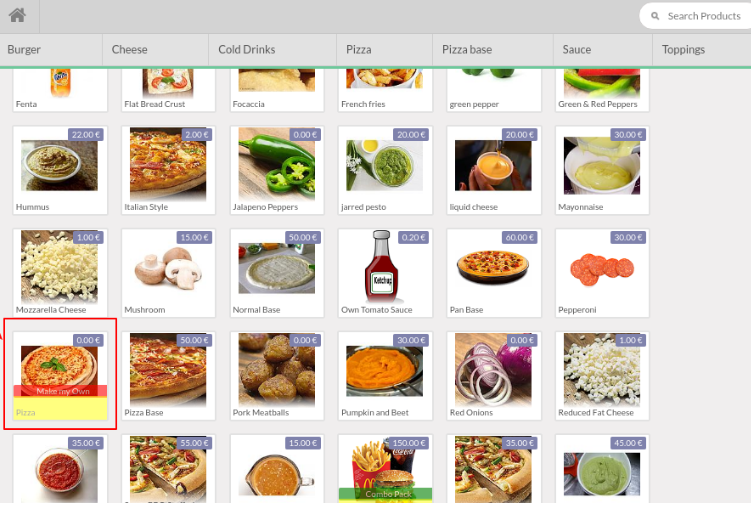Select the Italian Style pizza
751x509 pixels.
tap(168, 170)
